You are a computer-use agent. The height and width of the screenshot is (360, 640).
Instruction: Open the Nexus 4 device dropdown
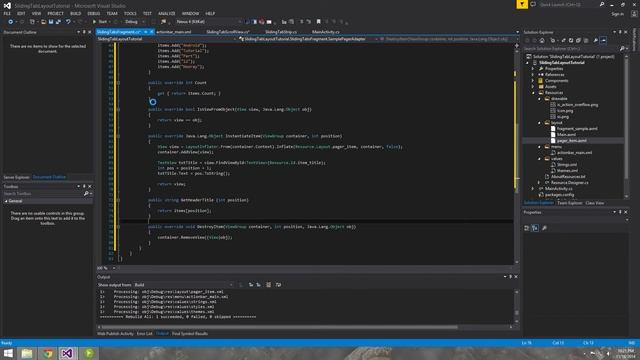point(209,22)
